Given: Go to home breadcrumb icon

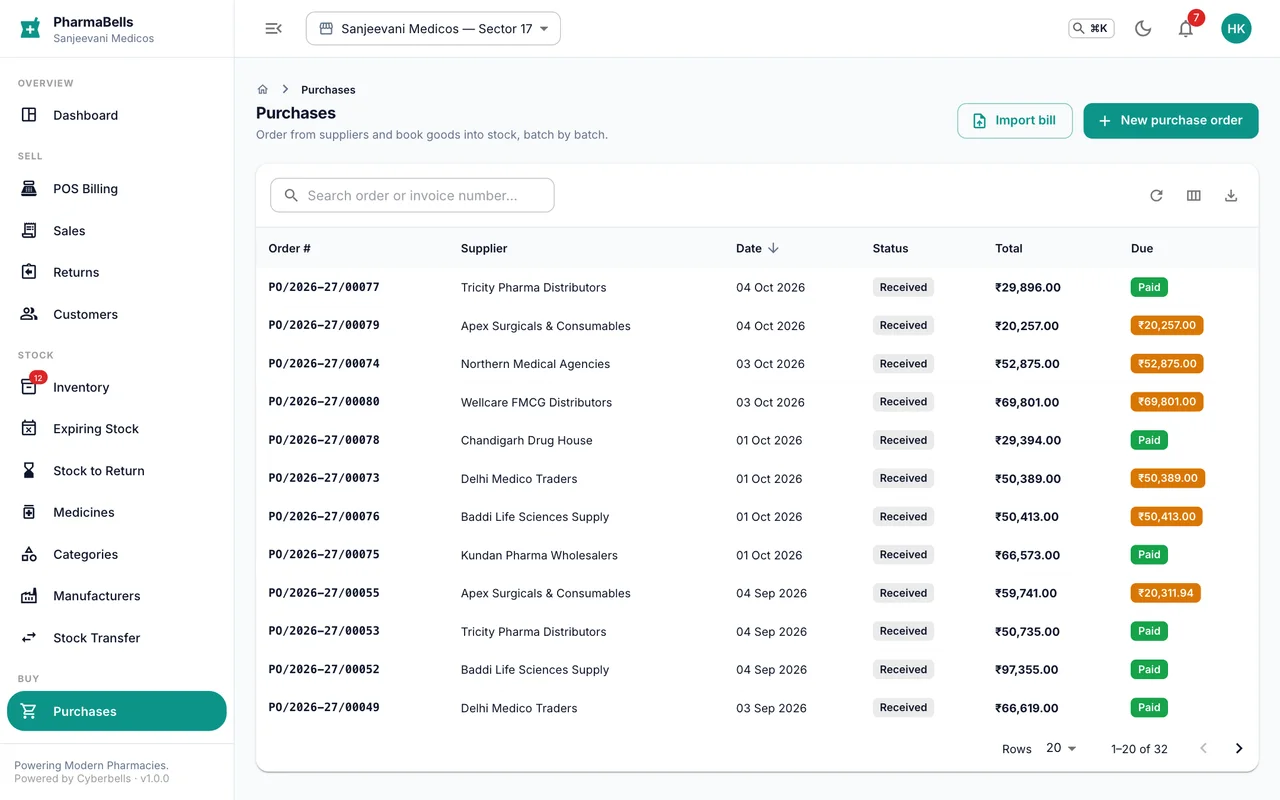Looking at the screenshot, I should pyautogui.click(x=263, y=89).
